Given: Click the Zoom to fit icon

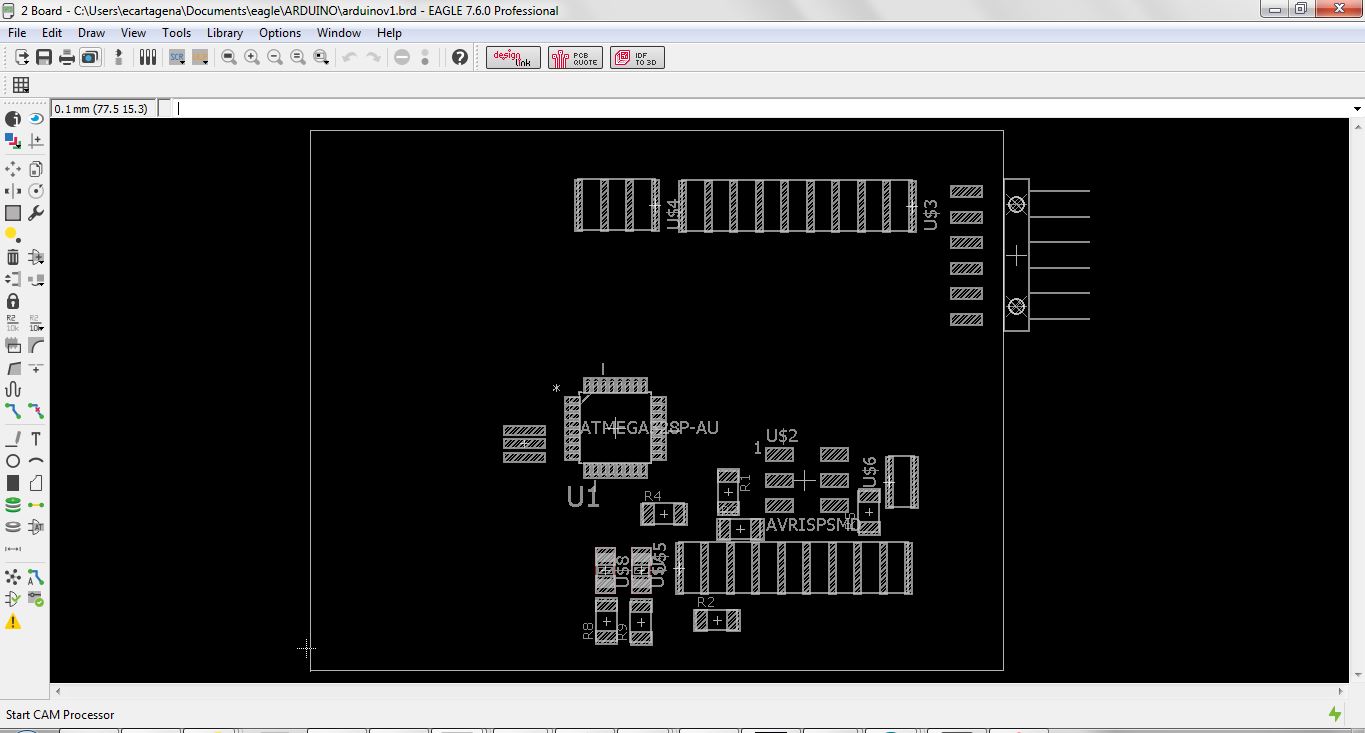Looking at the screenshot, I should [x=229, y=57].
